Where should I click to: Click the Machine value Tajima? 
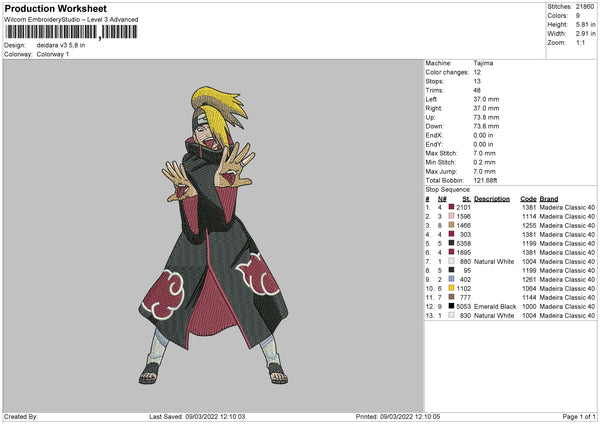[482, 63]
